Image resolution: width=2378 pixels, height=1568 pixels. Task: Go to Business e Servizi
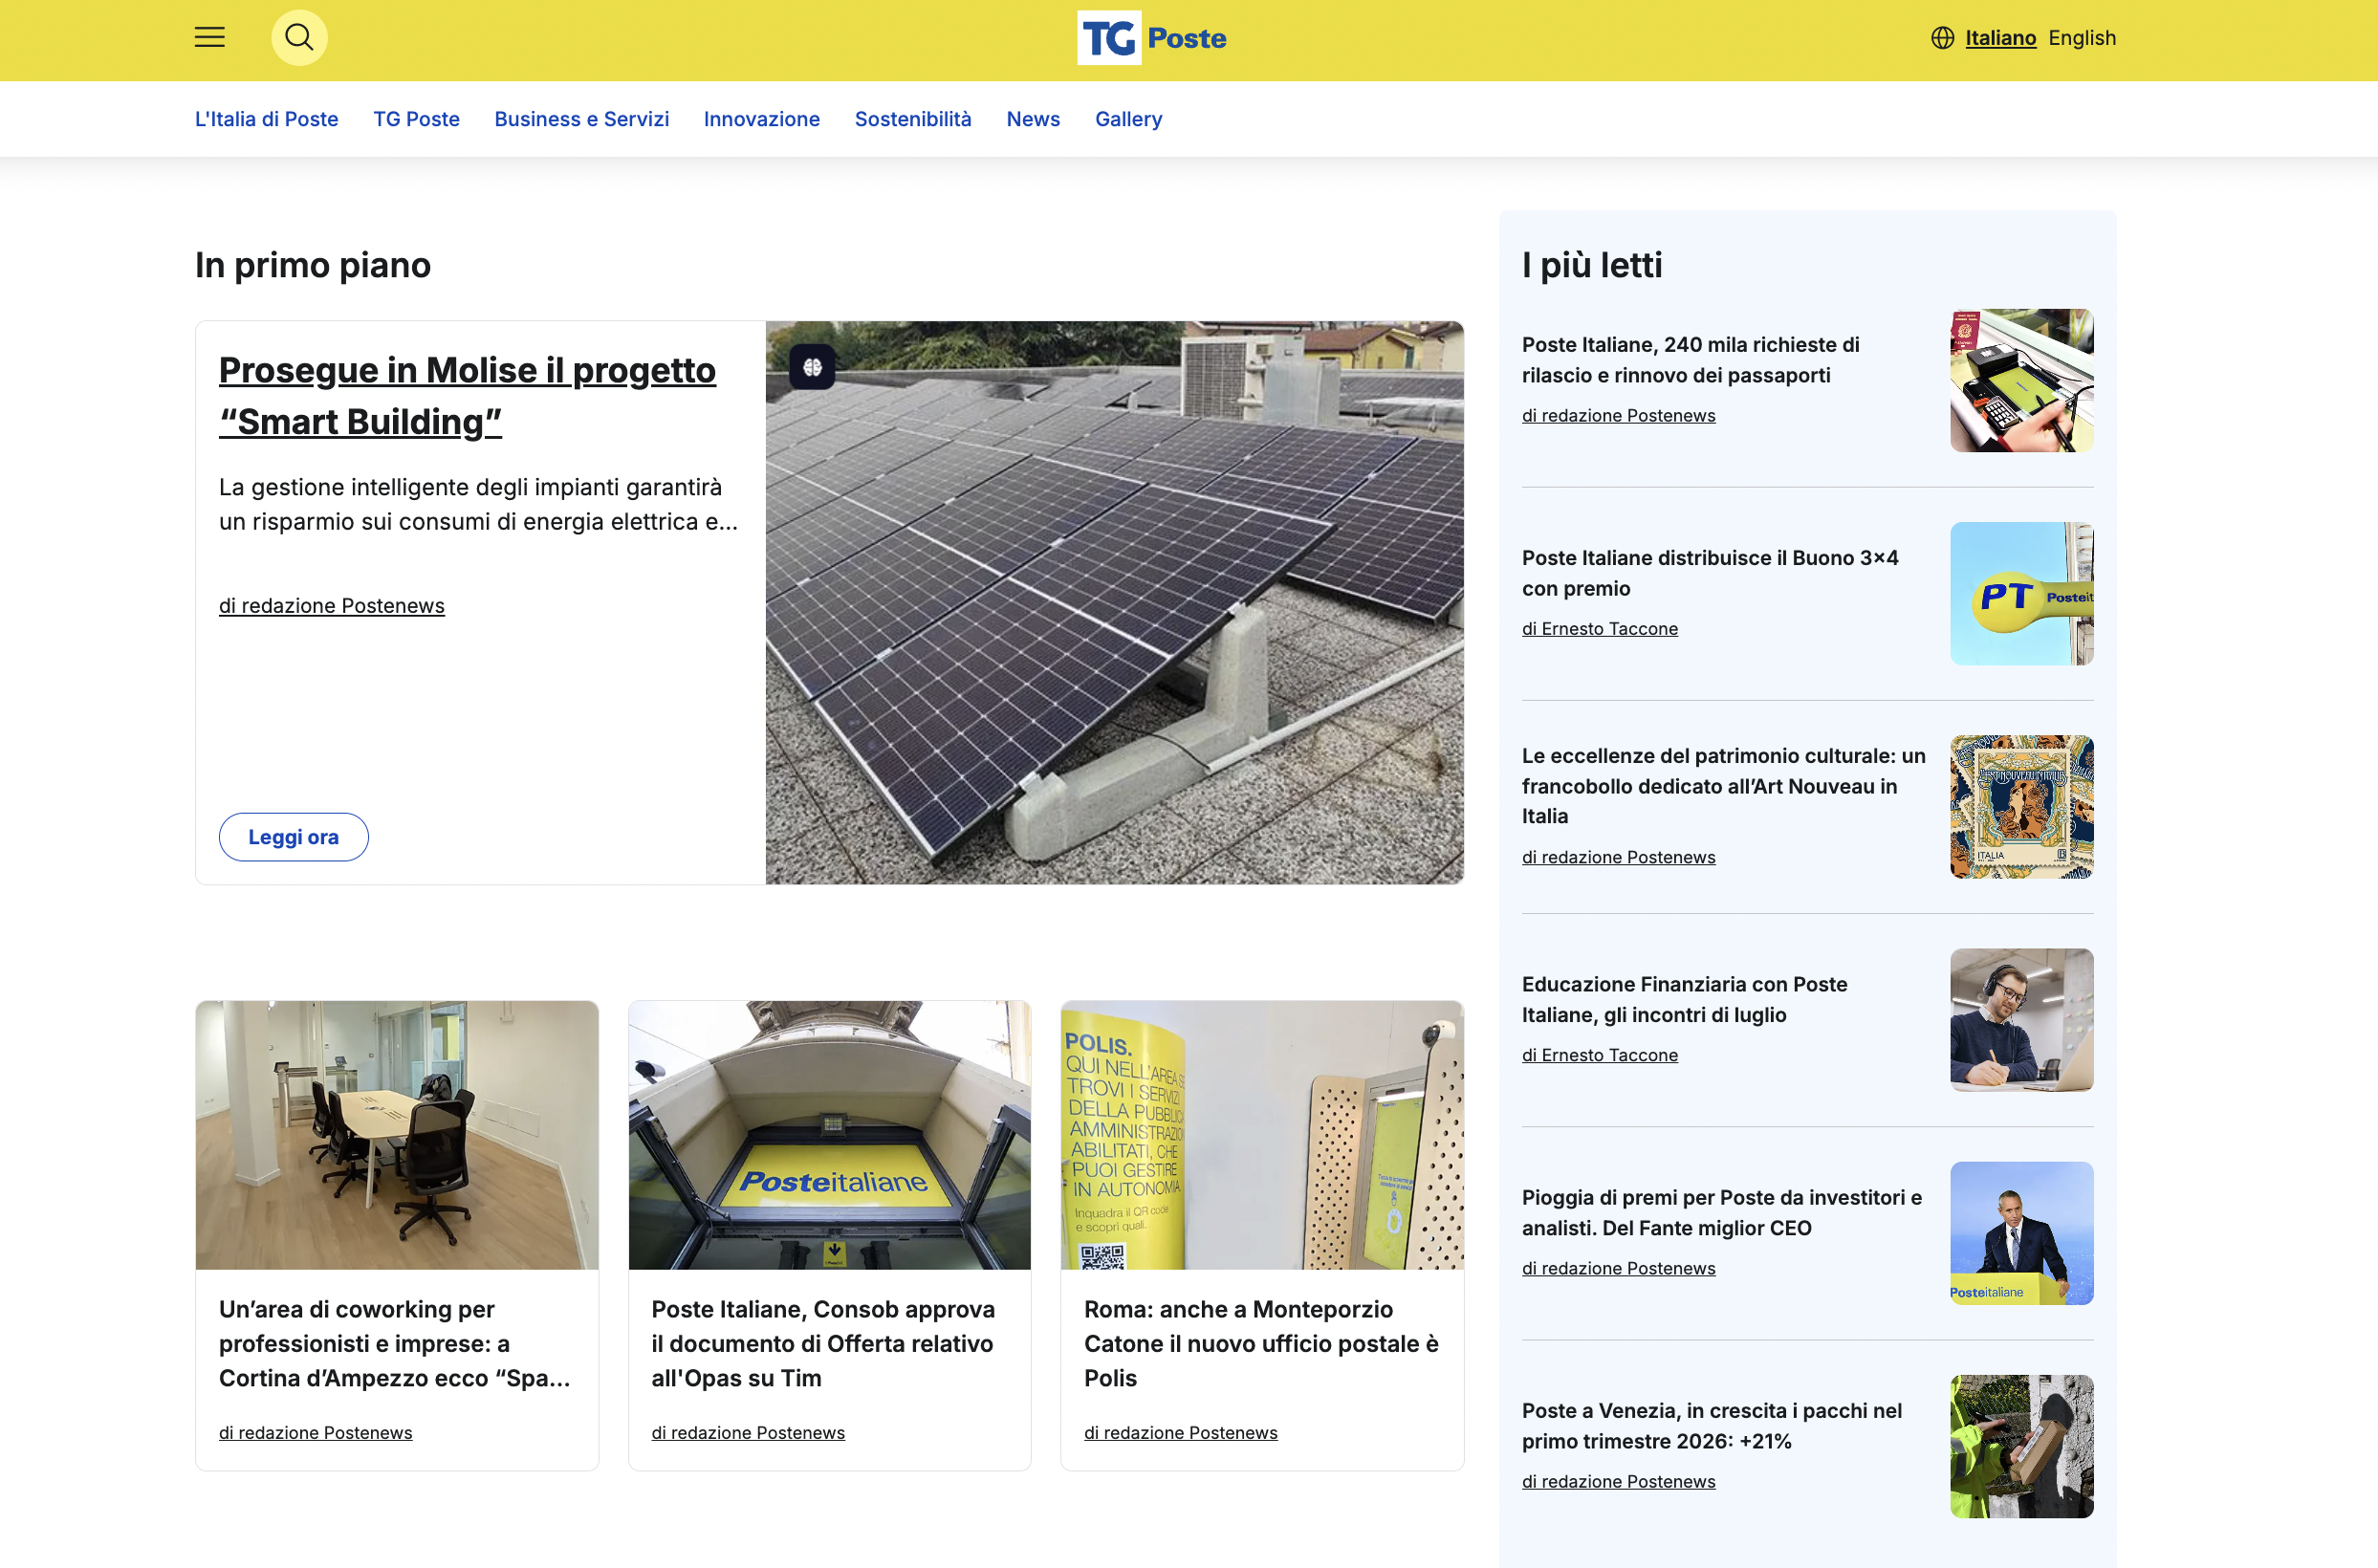pyautogui.click(x=582, y=119)
